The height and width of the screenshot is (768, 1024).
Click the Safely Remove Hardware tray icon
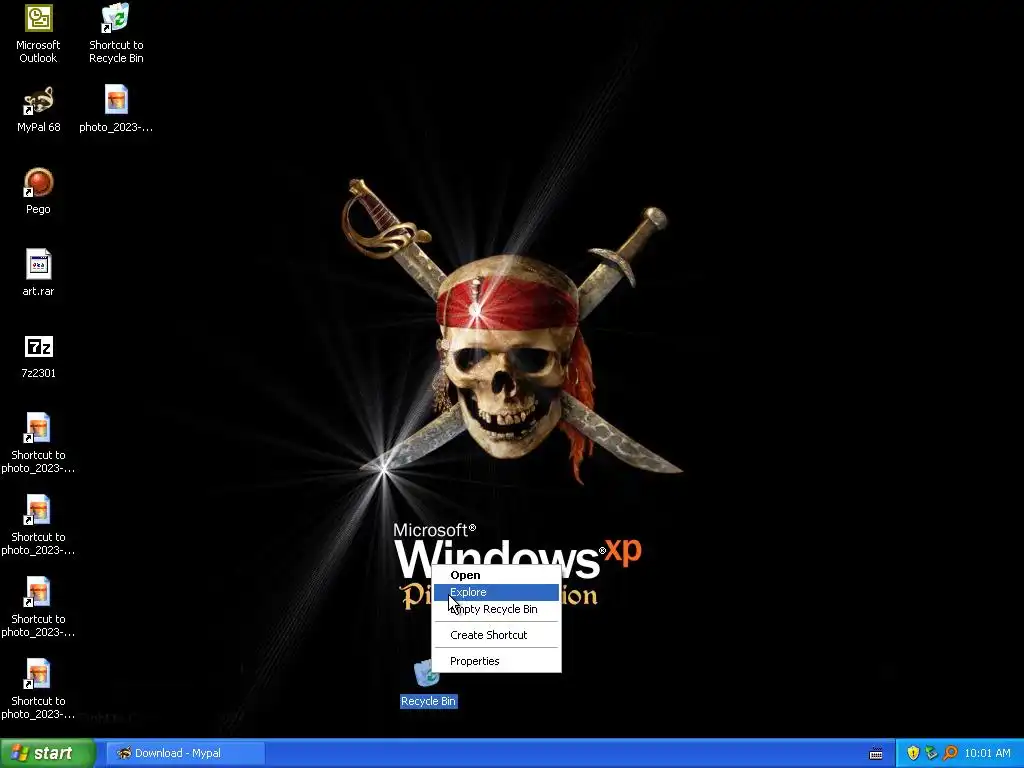[x=931, y=753]
